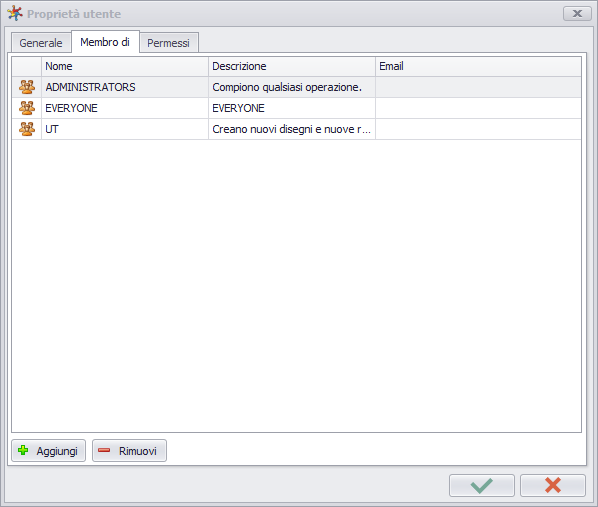Select the UT group name cell
Screen dimensions: 598x507
pyautogui.click(x=125, y=129)
